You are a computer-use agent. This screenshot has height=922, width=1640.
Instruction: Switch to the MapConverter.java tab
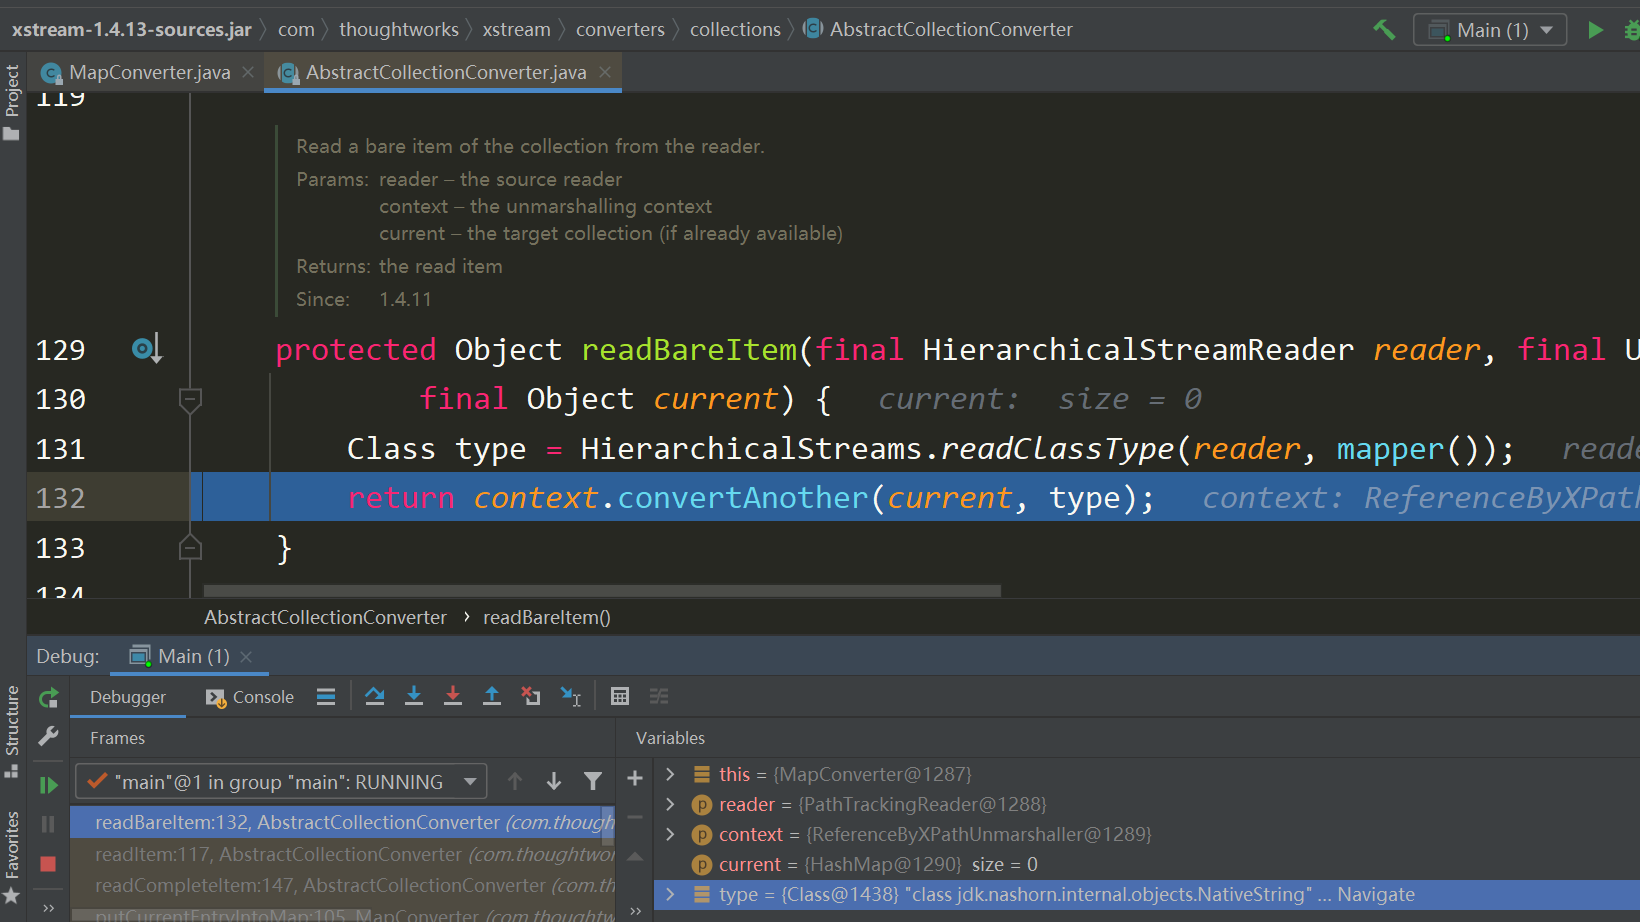tap(148, 72)
